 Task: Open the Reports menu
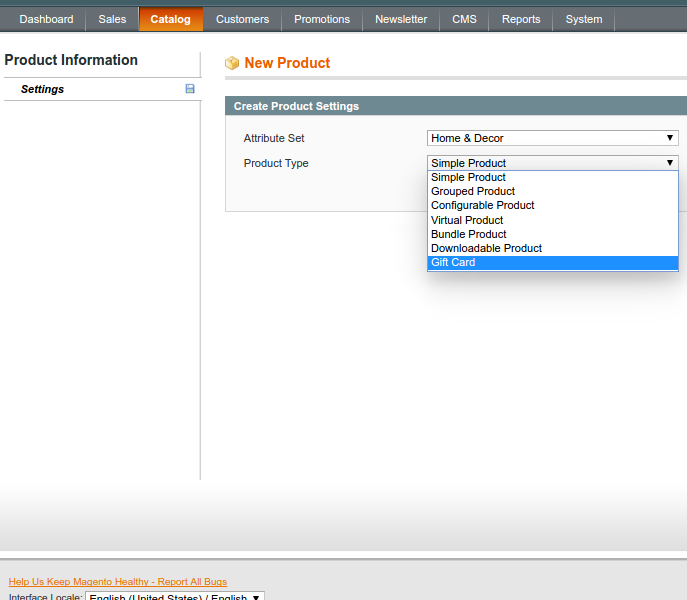tap(521, 19)
